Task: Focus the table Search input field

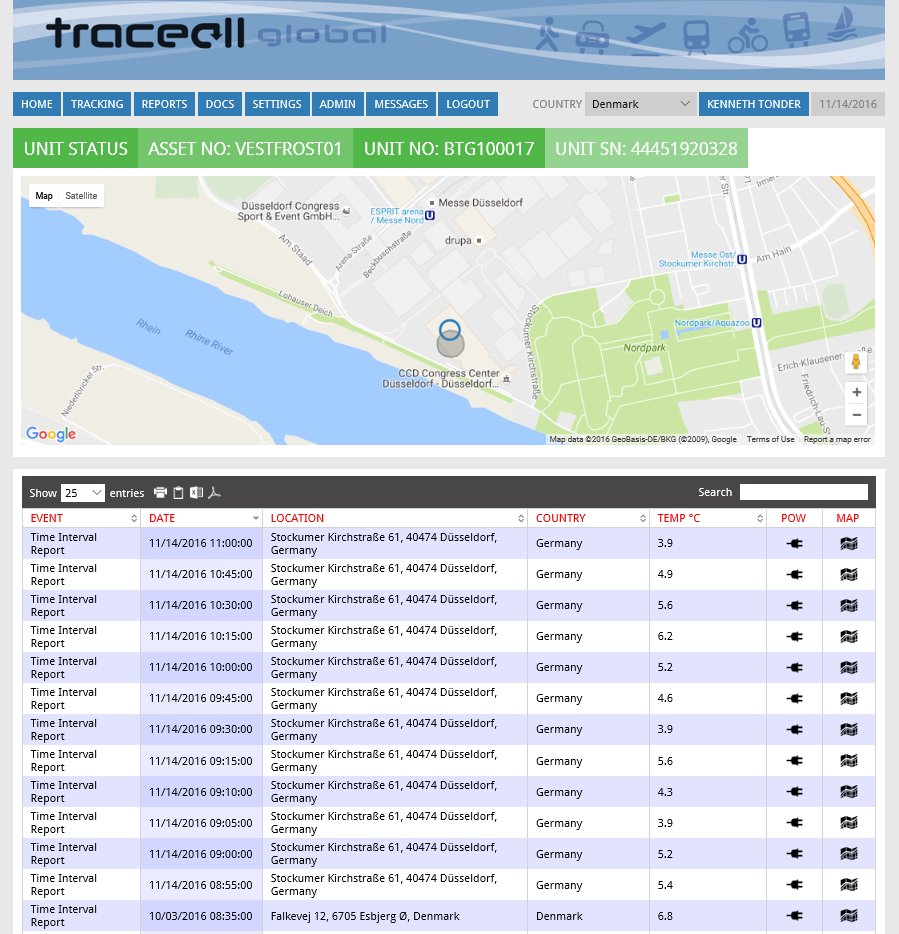Action: click(804, 492)
